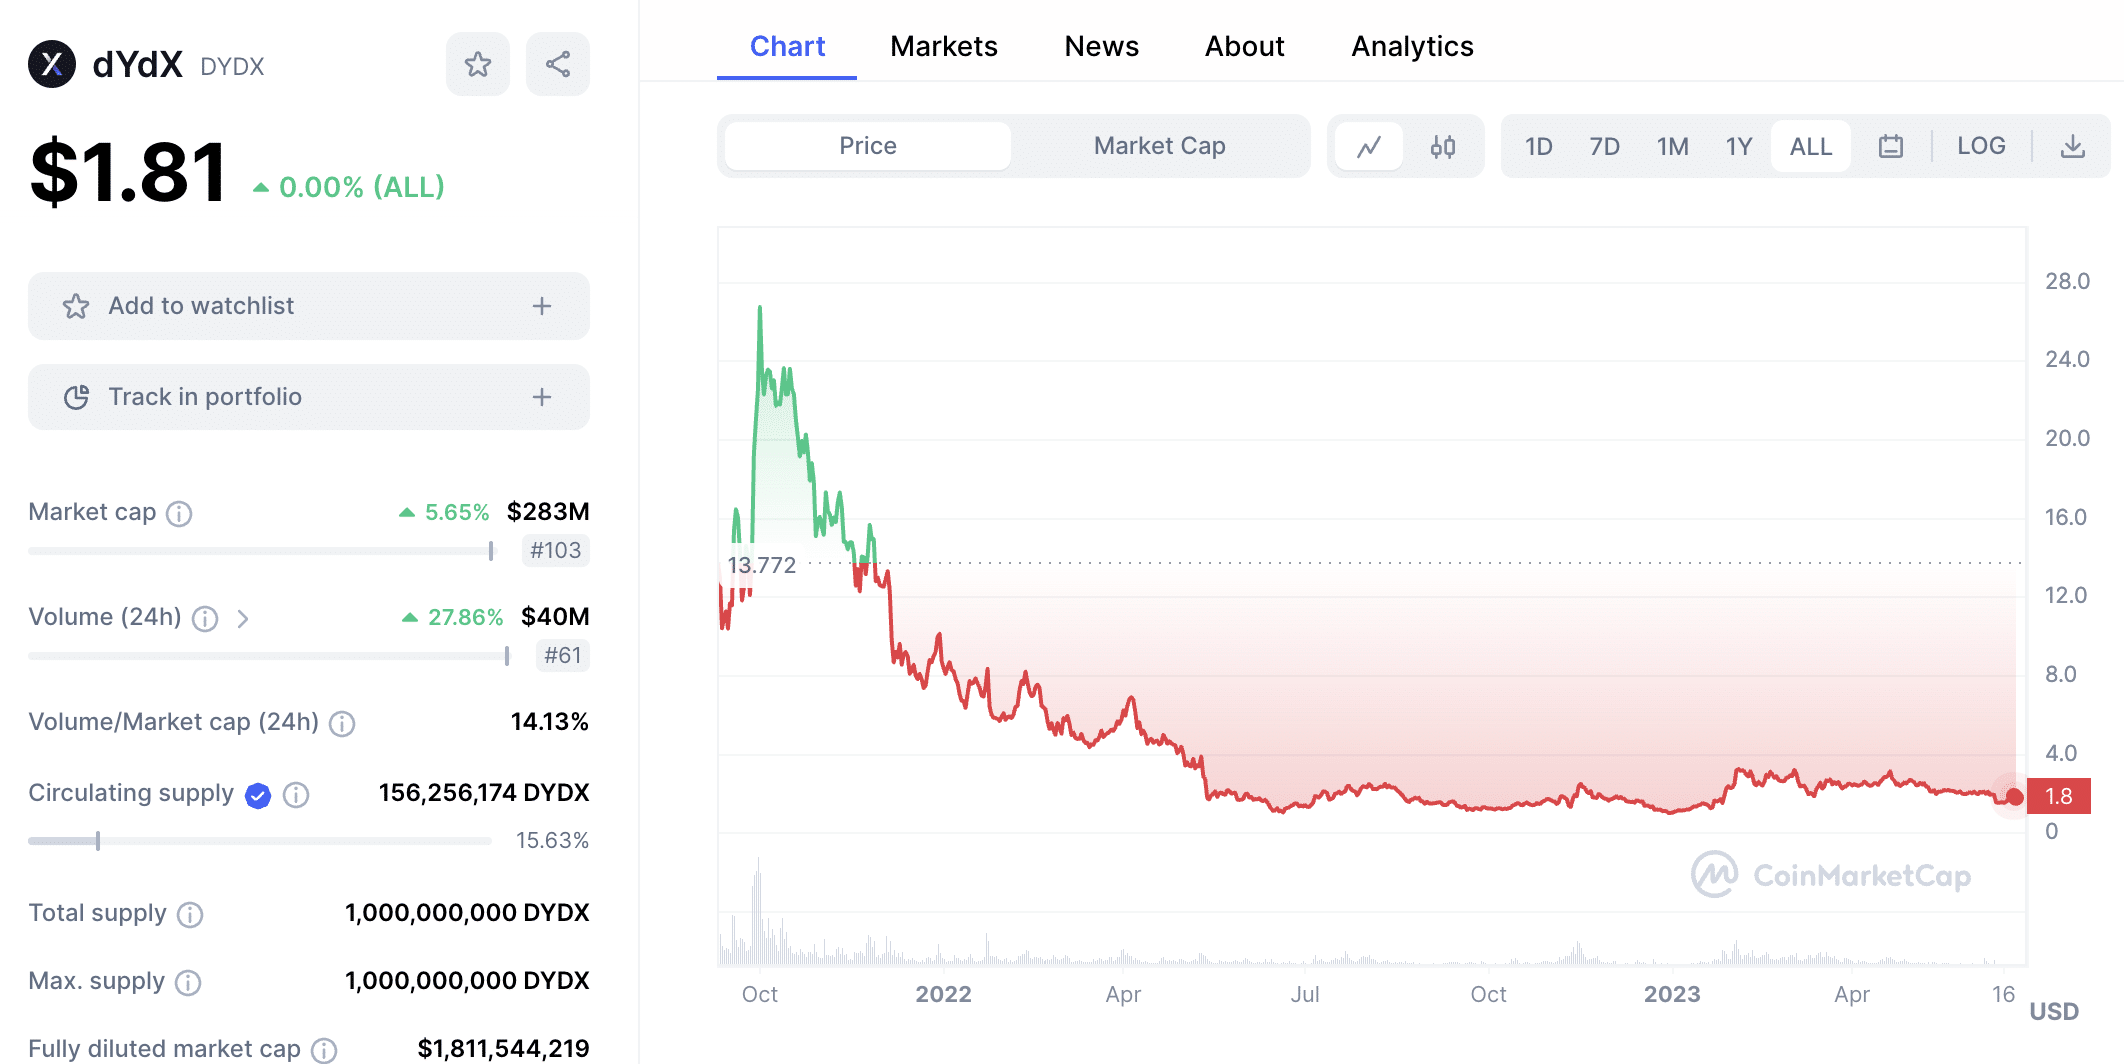Star dYdX with the favorite button
This screenshot has width=2124, height=1064.
(x=478, y=65)
